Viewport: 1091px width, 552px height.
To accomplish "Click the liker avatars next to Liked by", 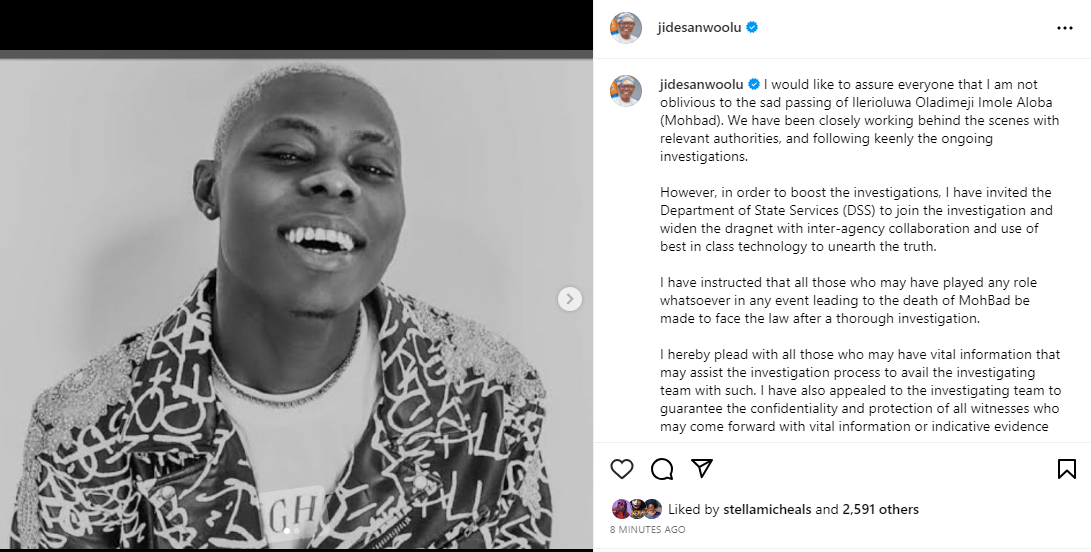I will (x=637, y=508).
